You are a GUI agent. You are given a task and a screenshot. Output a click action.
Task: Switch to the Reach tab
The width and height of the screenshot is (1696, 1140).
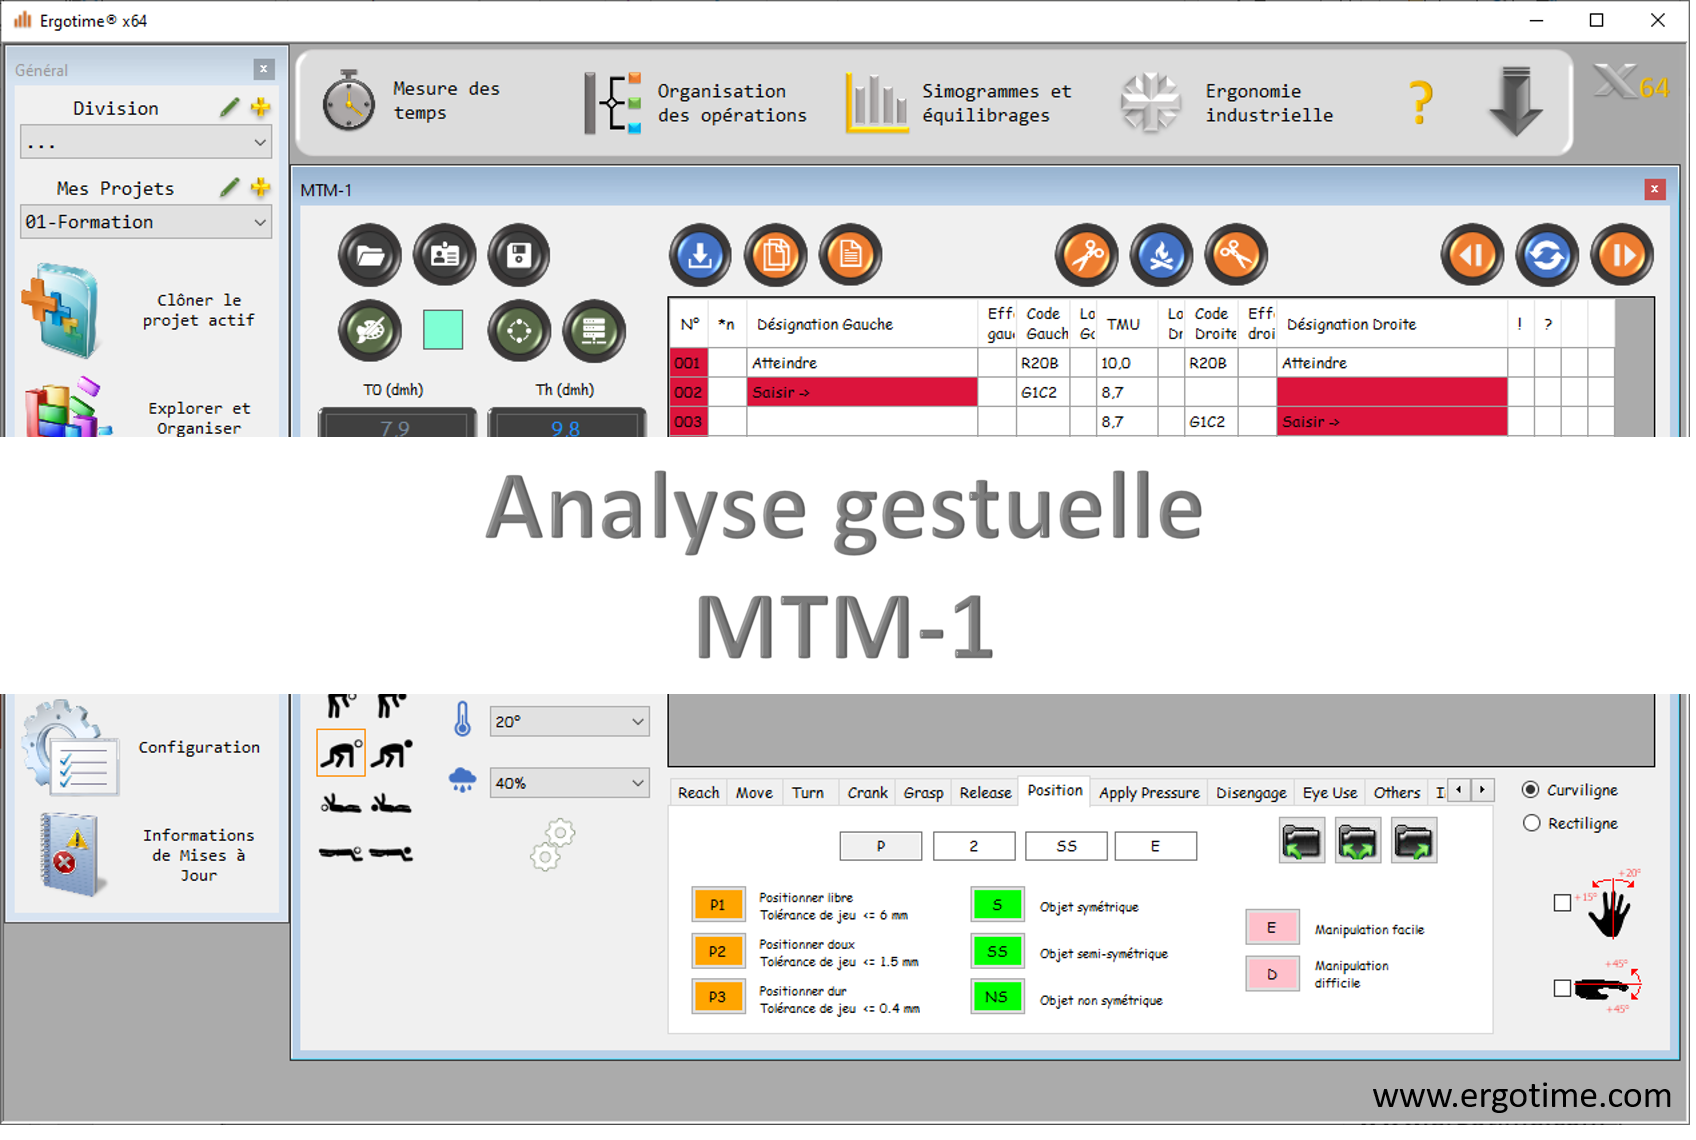698,793
